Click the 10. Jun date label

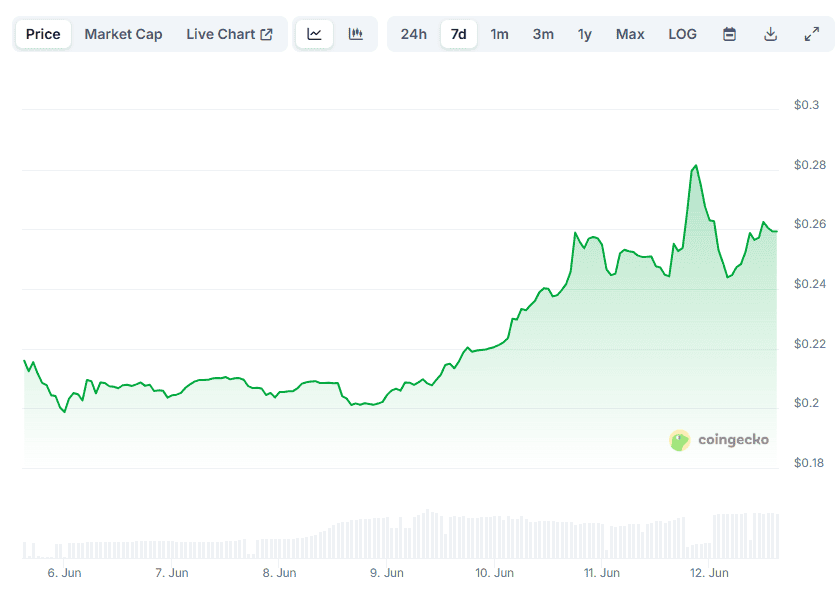click(x=494, y=573)
